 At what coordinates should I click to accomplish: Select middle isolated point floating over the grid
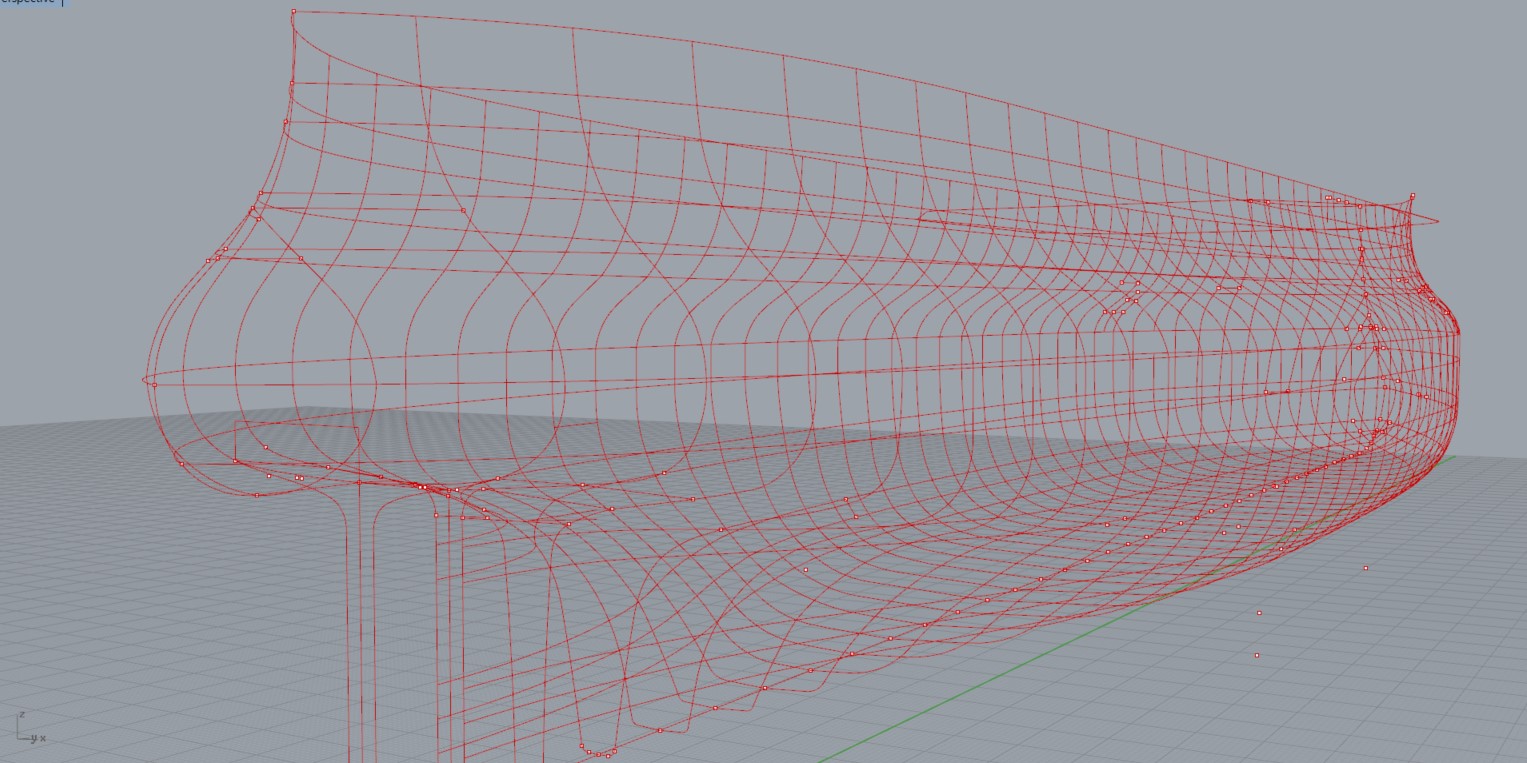tap(1259, 613)
